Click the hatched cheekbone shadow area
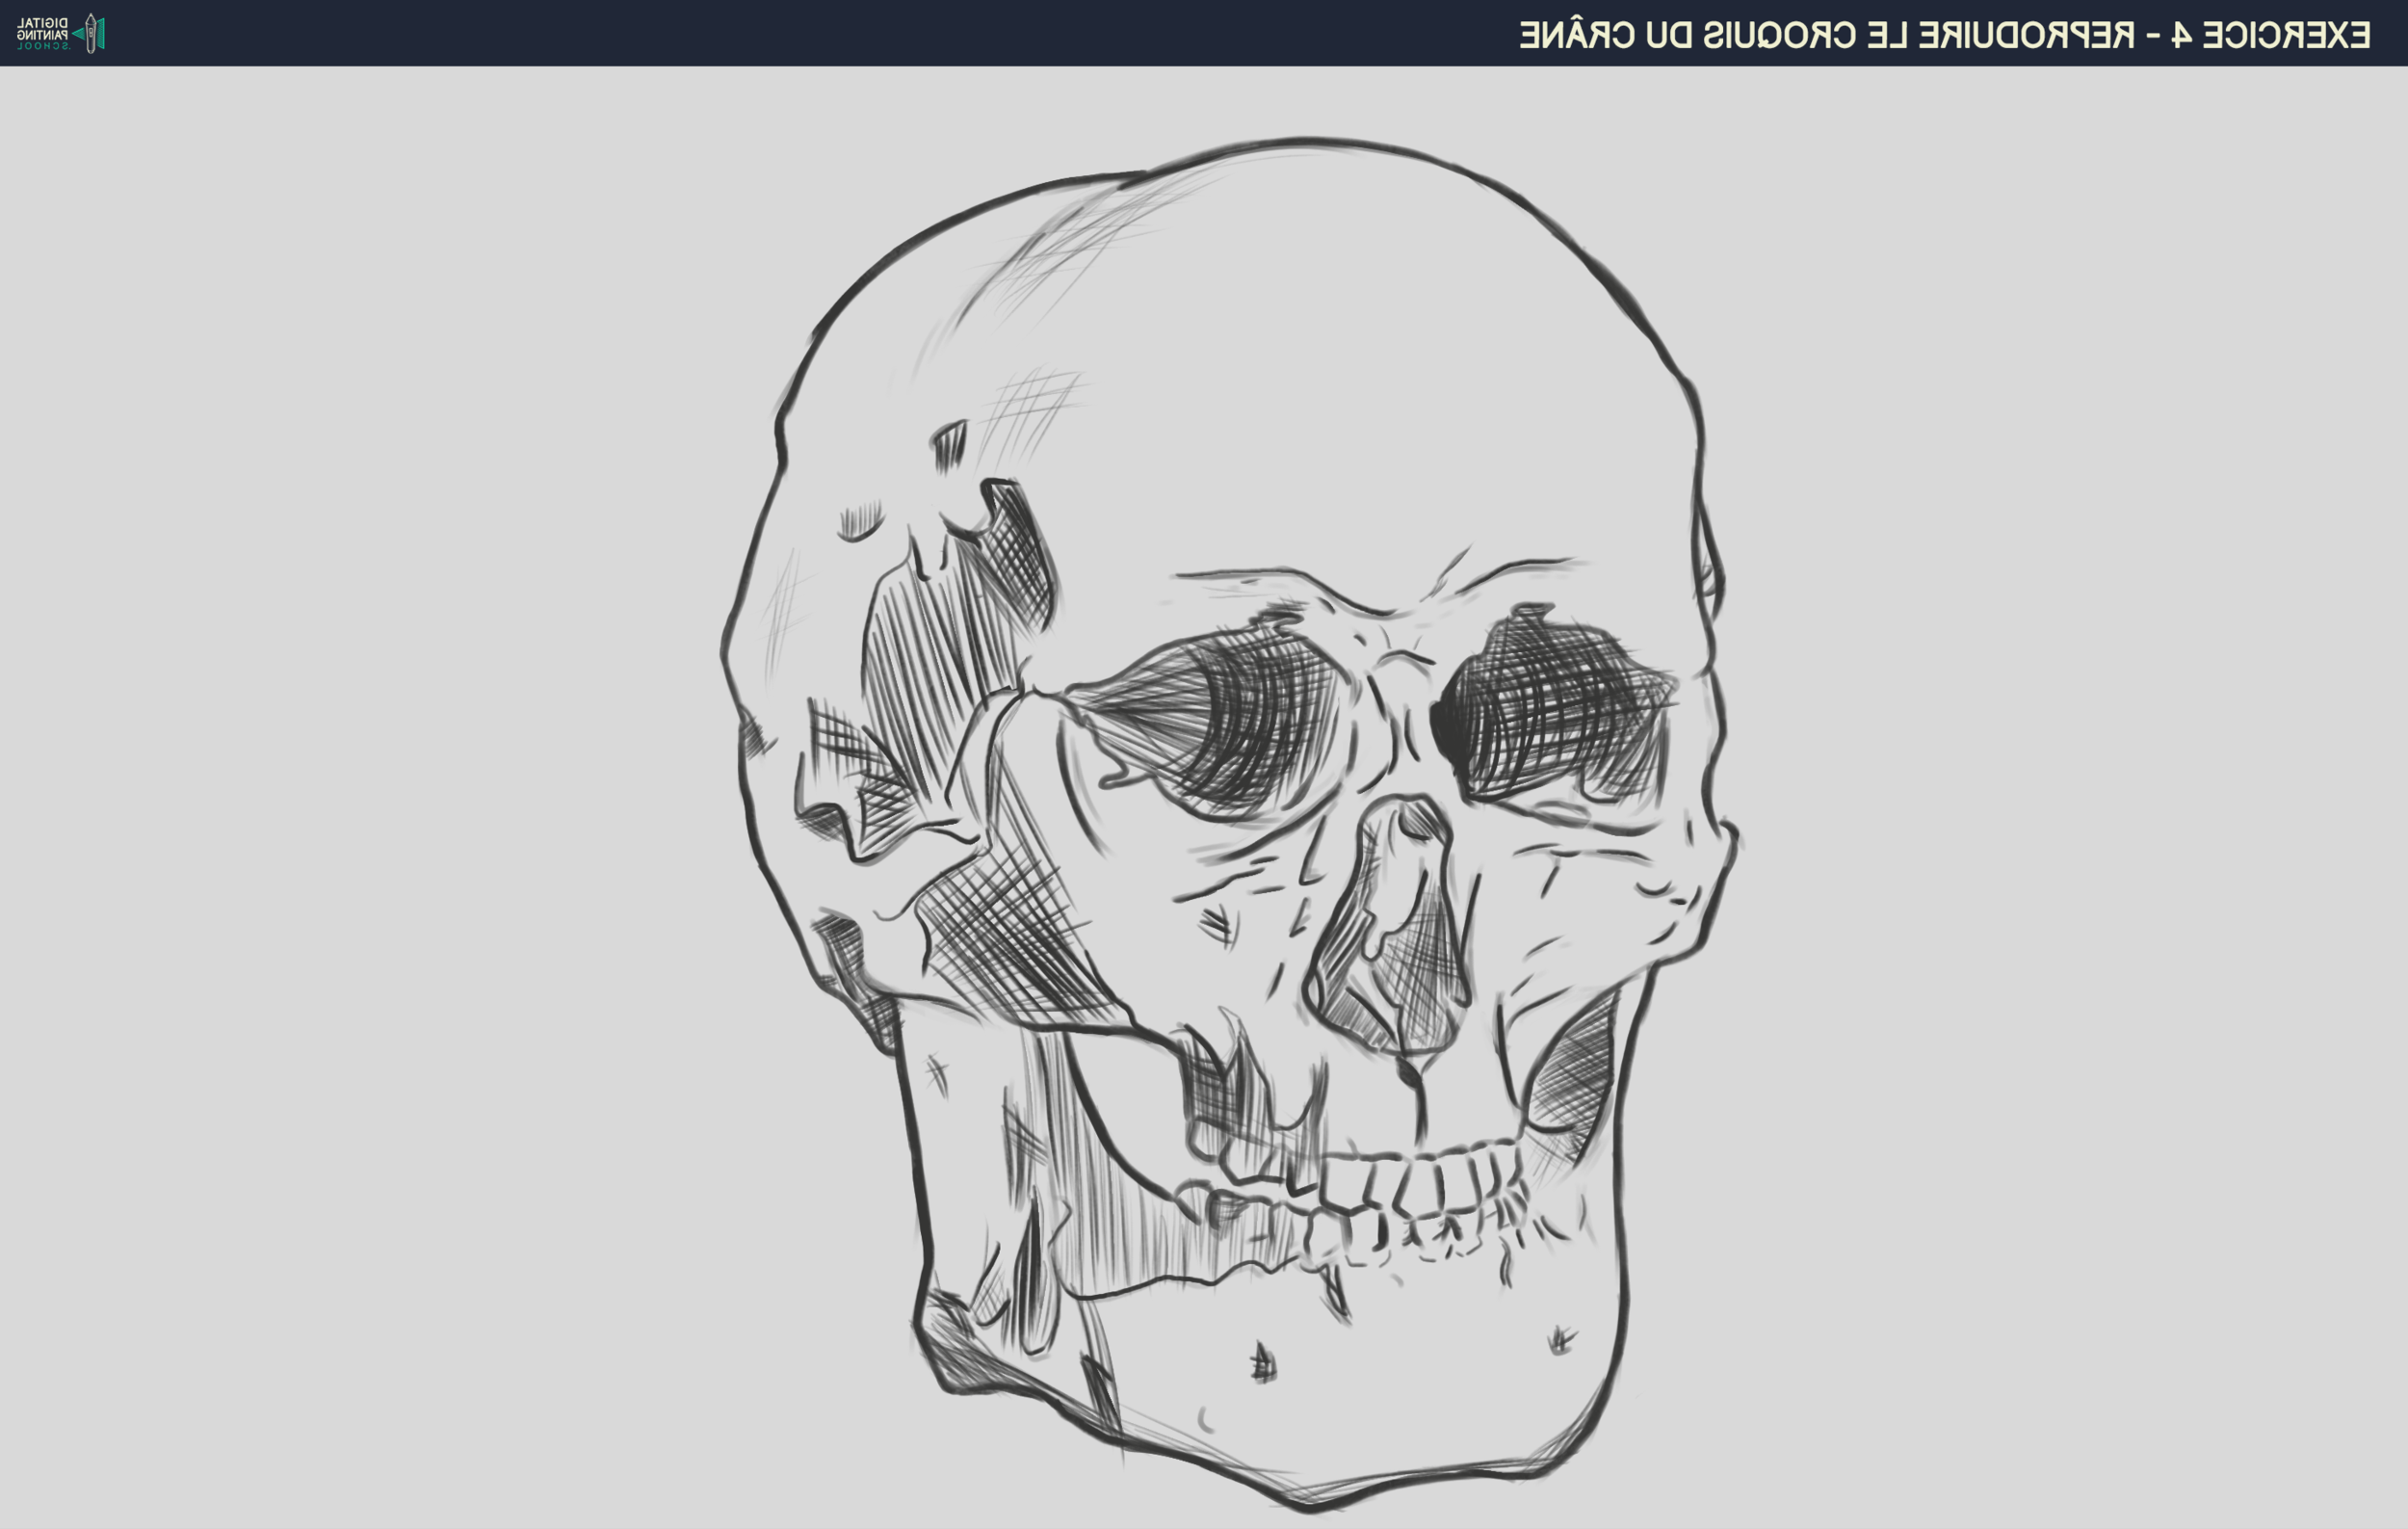The height and width of the screenshot is (1529, 2408). tap(1010, 935)
